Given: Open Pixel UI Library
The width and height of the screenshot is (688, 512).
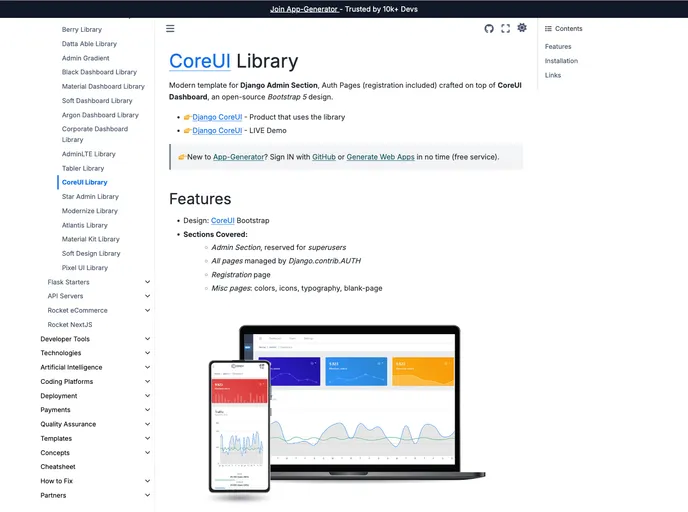Looking at the screenshot, I should coord(85,268).
